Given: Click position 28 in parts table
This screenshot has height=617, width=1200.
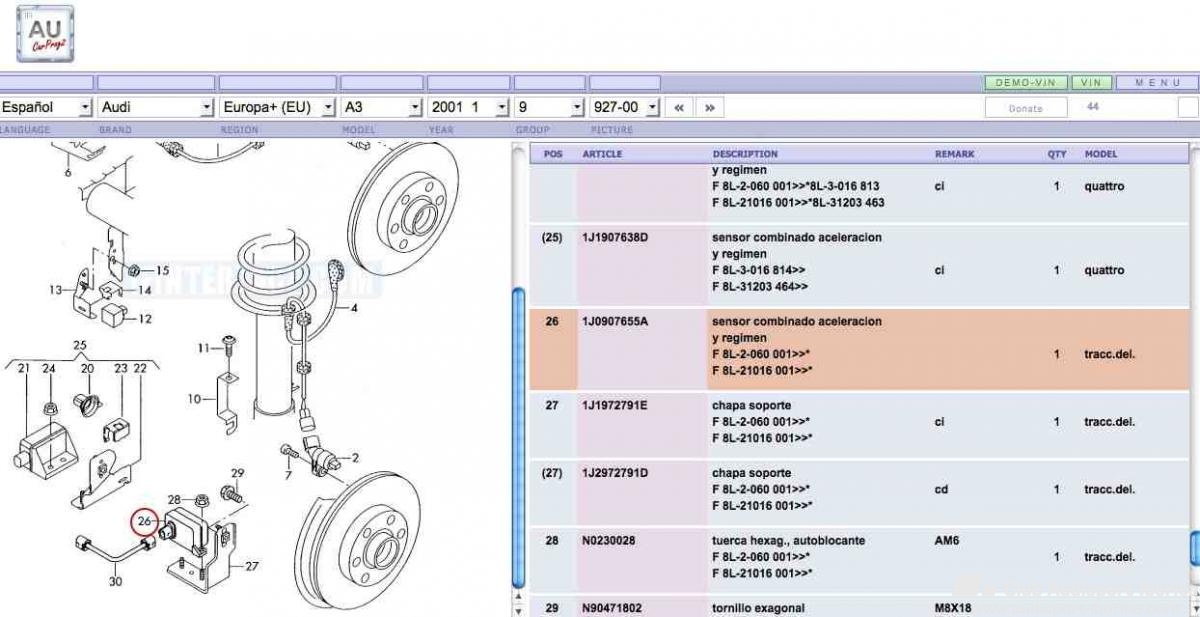Looking at the screenshot, I should pos(552,540).
